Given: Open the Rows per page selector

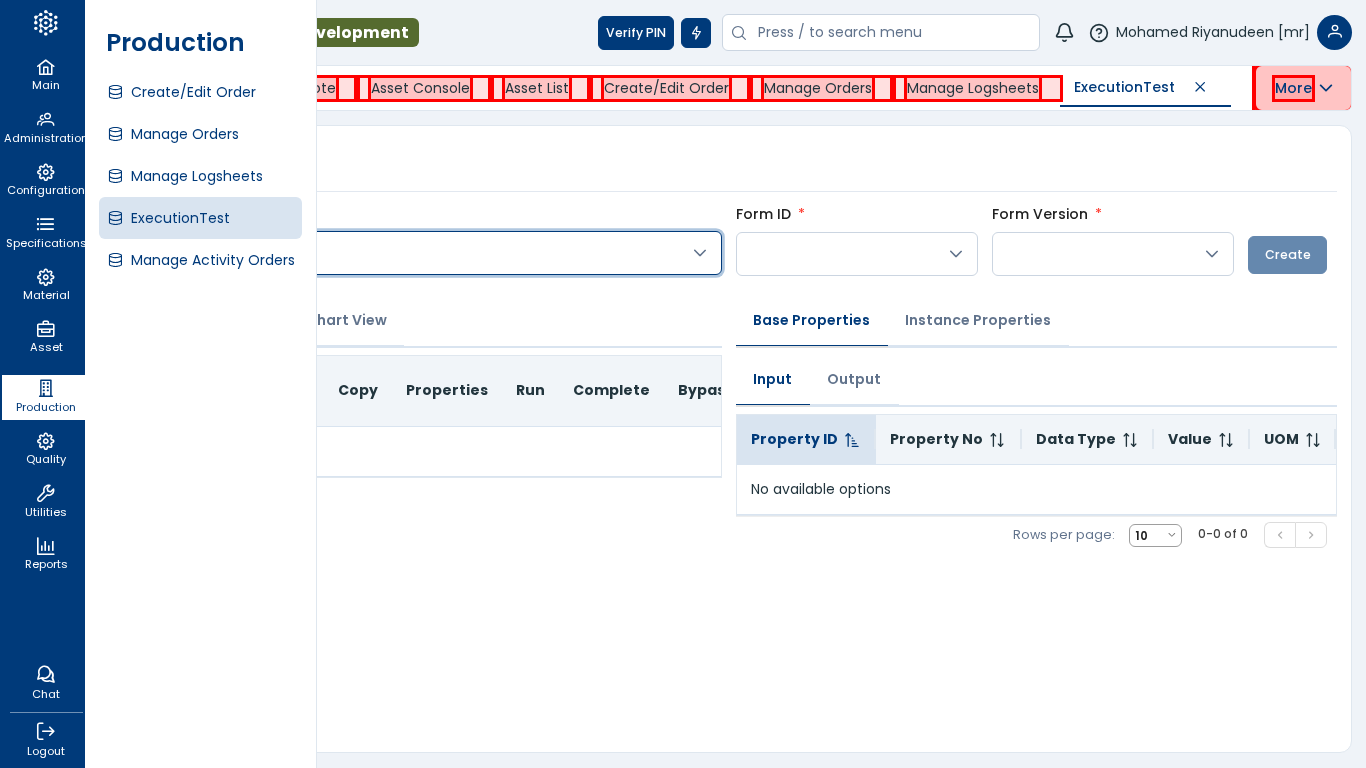Looking at the screenshot, I should (x=1155, y=536).
